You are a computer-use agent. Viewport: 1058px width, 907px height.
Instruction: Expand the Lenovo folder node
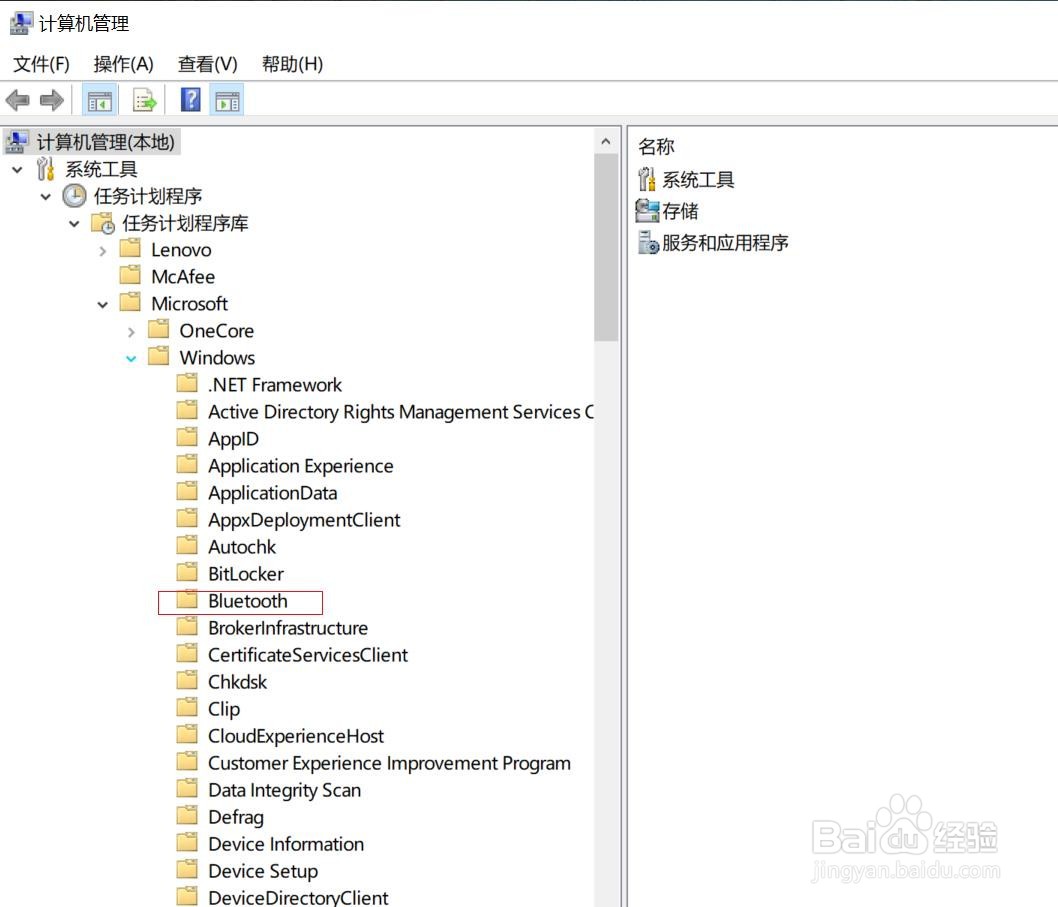point(103,251)
